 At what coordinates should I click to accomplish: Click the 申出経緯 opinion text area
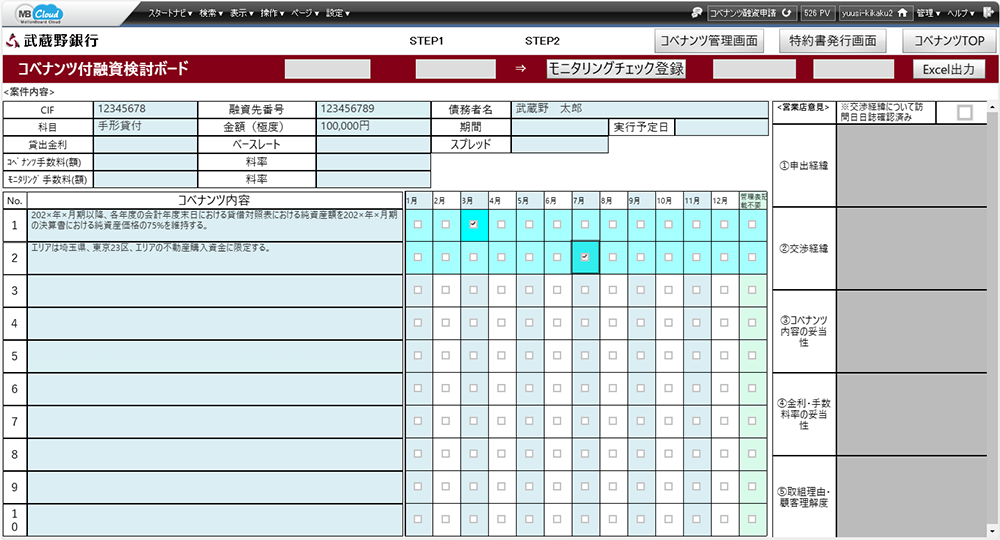tap(909, 165)
